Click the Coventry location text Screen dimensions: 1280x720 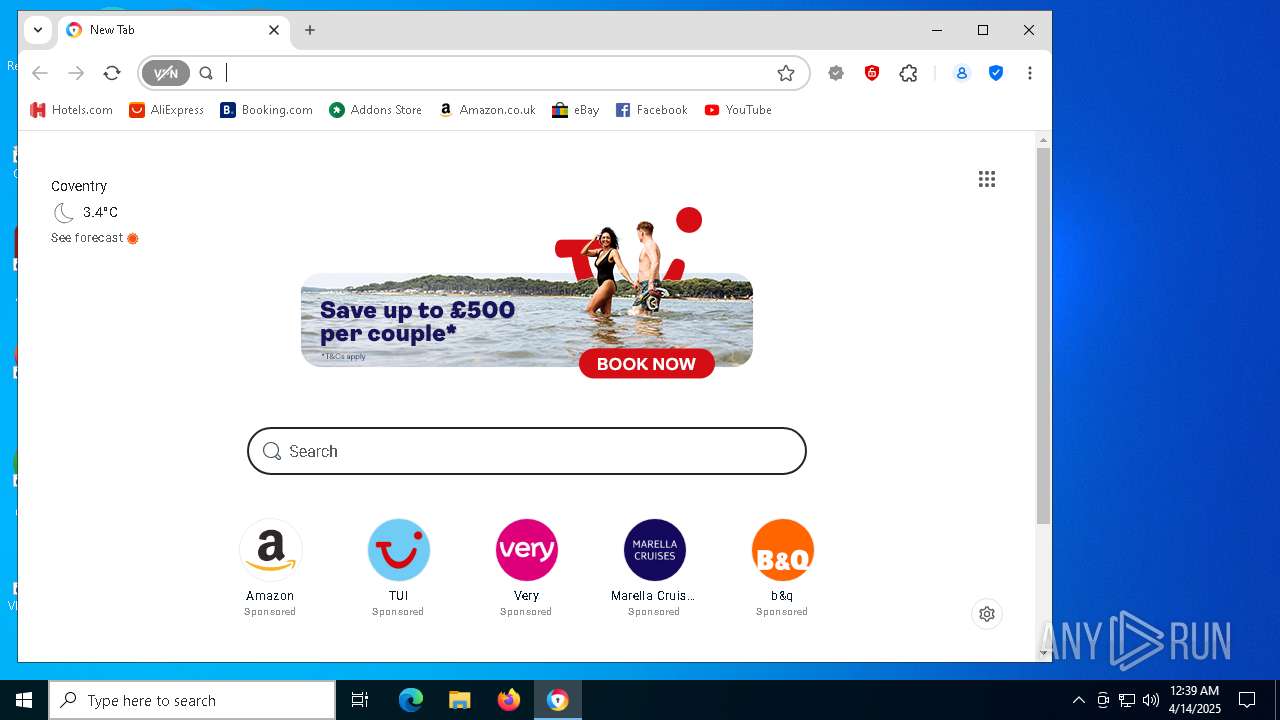coord(79,186)
